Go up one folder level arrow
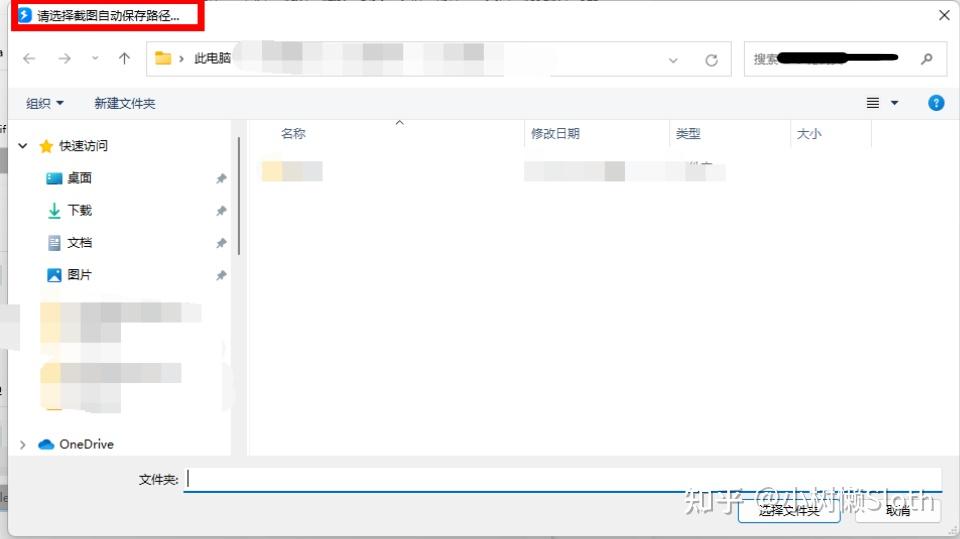The width and height of the screenshot is (960, 539). [x=124, y=59]
